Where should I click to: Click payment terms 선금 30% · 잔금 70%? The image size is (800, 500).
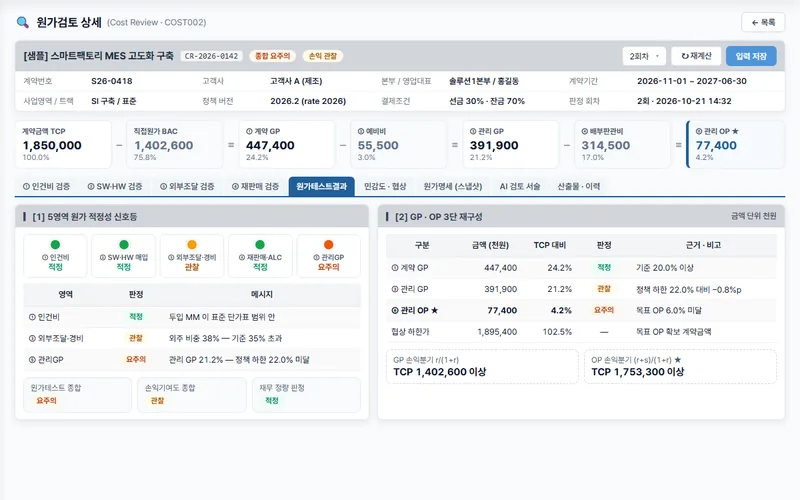pos(487,101)
